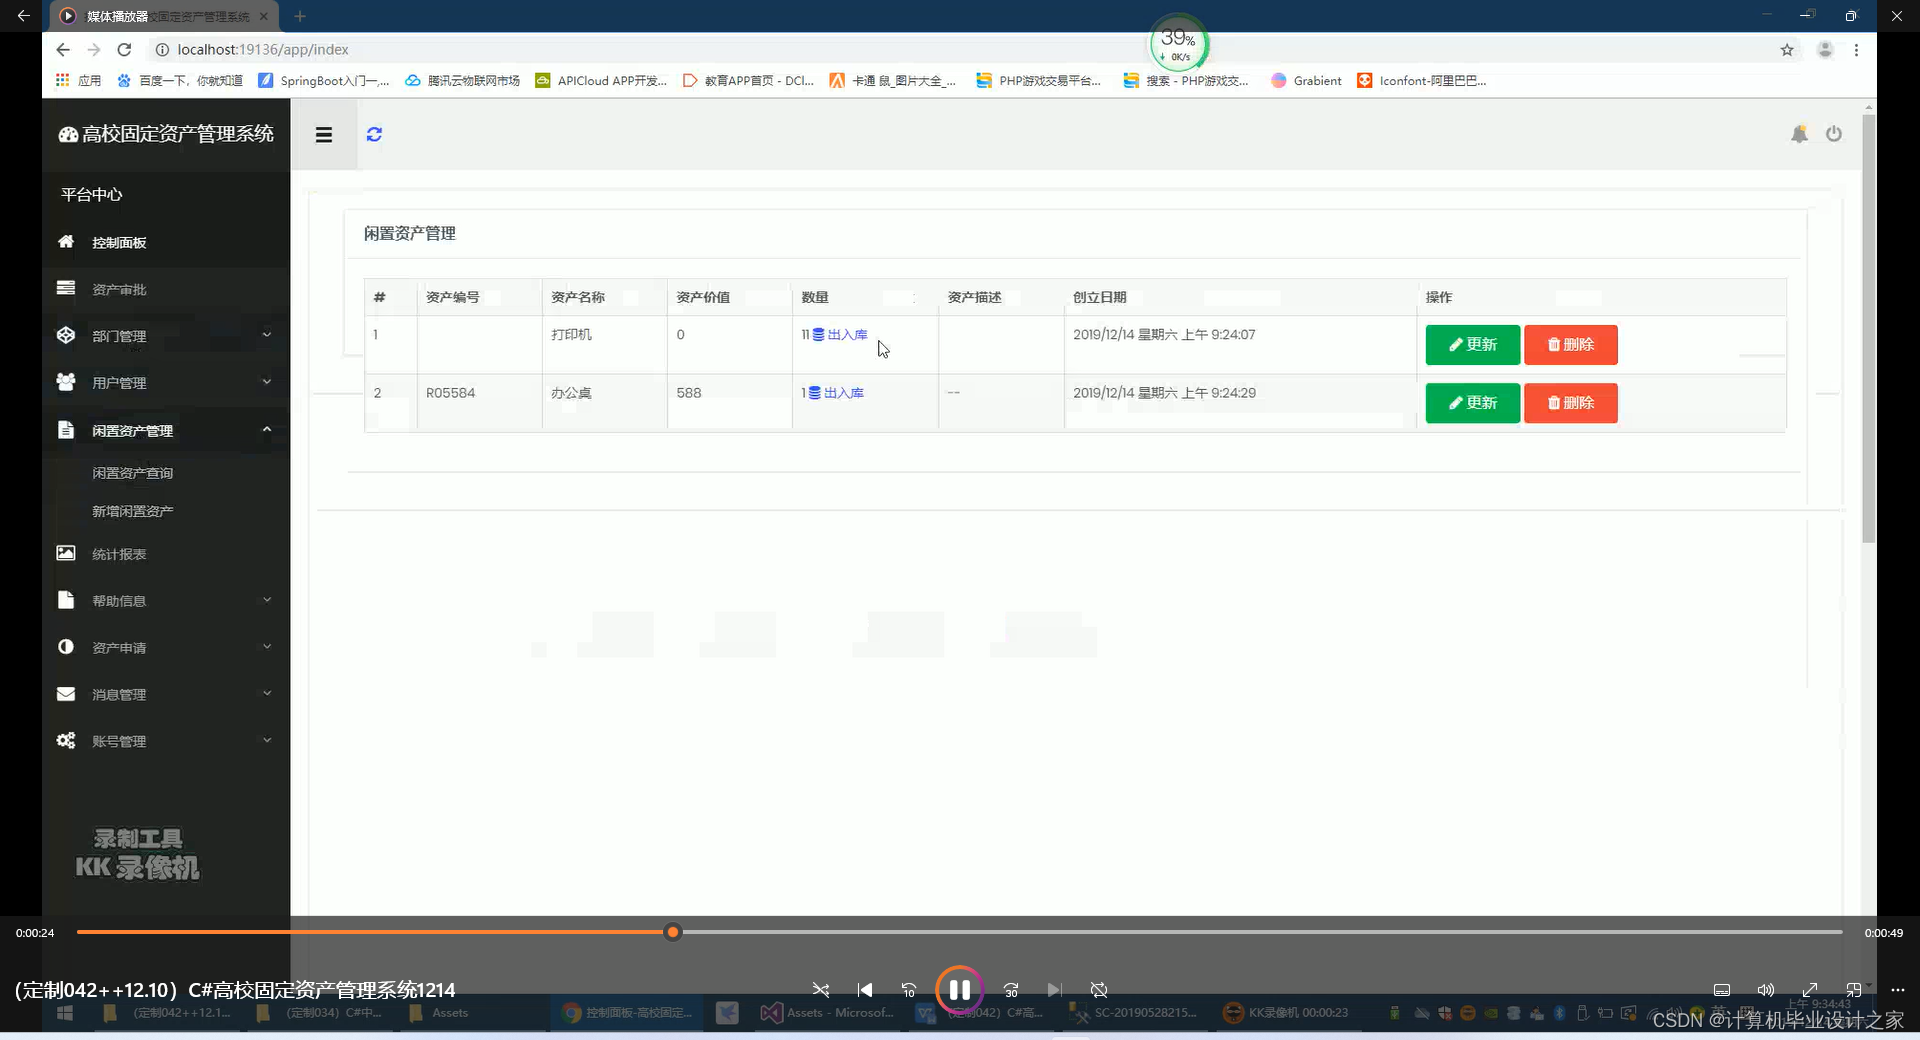Expand 消息管理 menu
The height and width of the screenshot is (1040, 1920).
(166, 695)
